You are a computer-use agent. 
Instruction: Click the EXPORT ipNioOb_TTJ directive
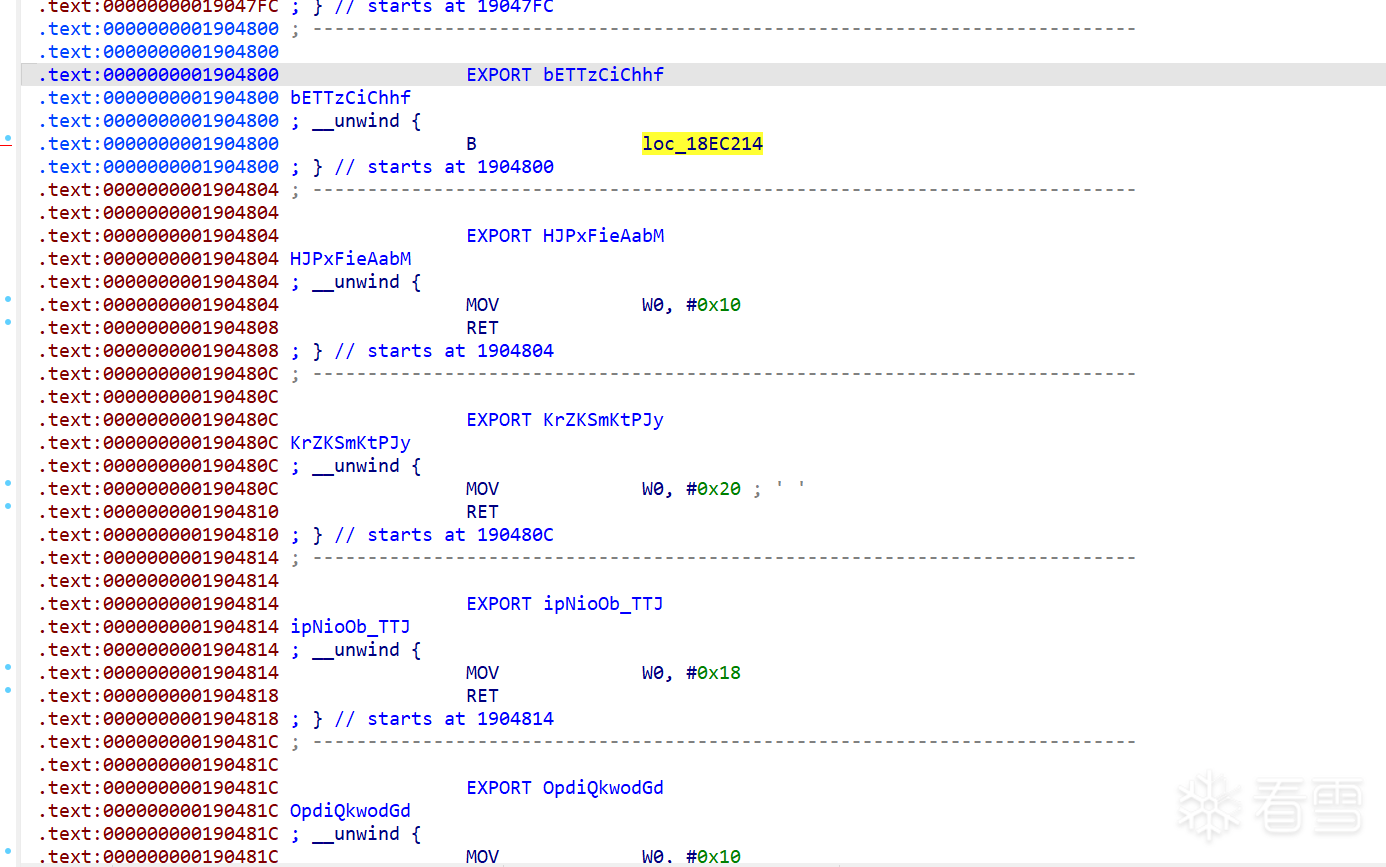pos(565,604)
